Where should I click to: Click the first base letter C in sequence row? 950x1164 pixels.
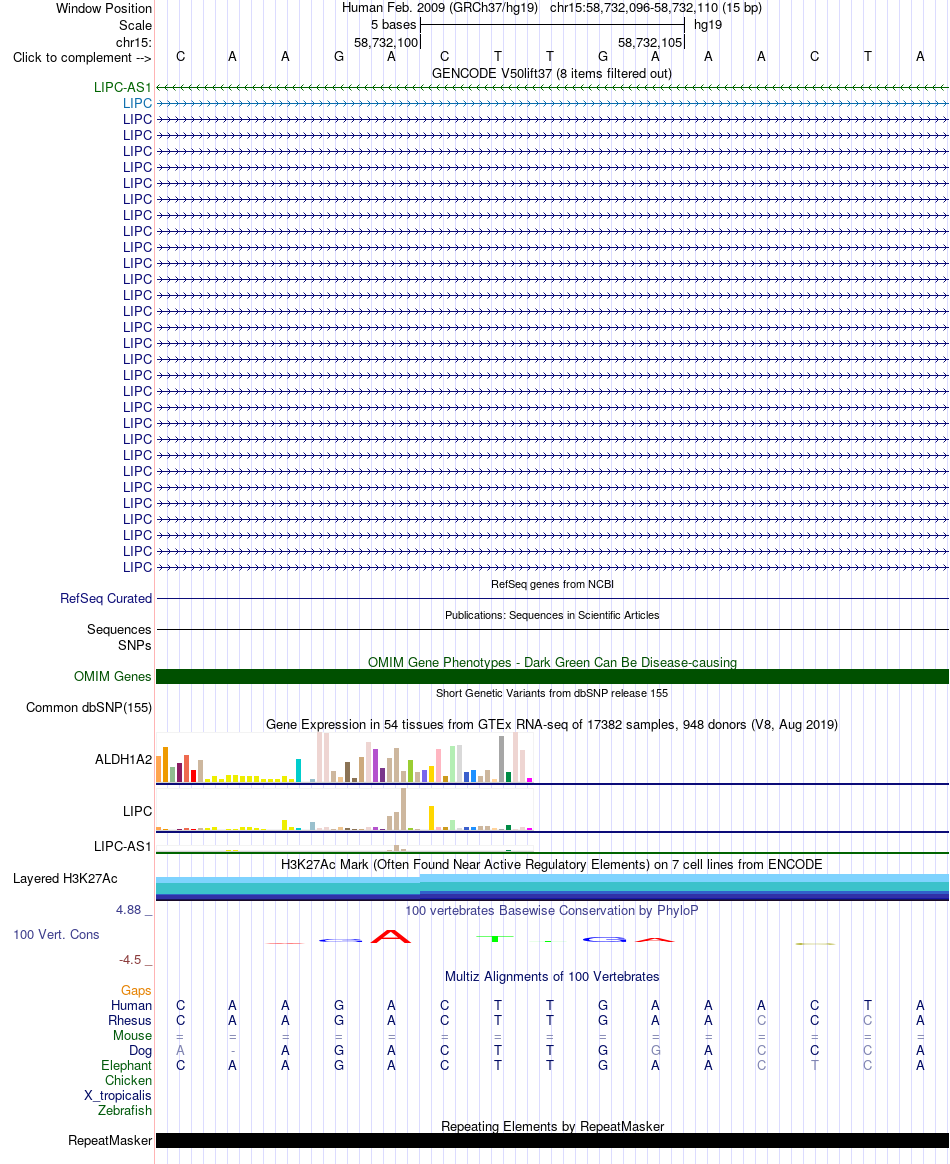(180, 56)
